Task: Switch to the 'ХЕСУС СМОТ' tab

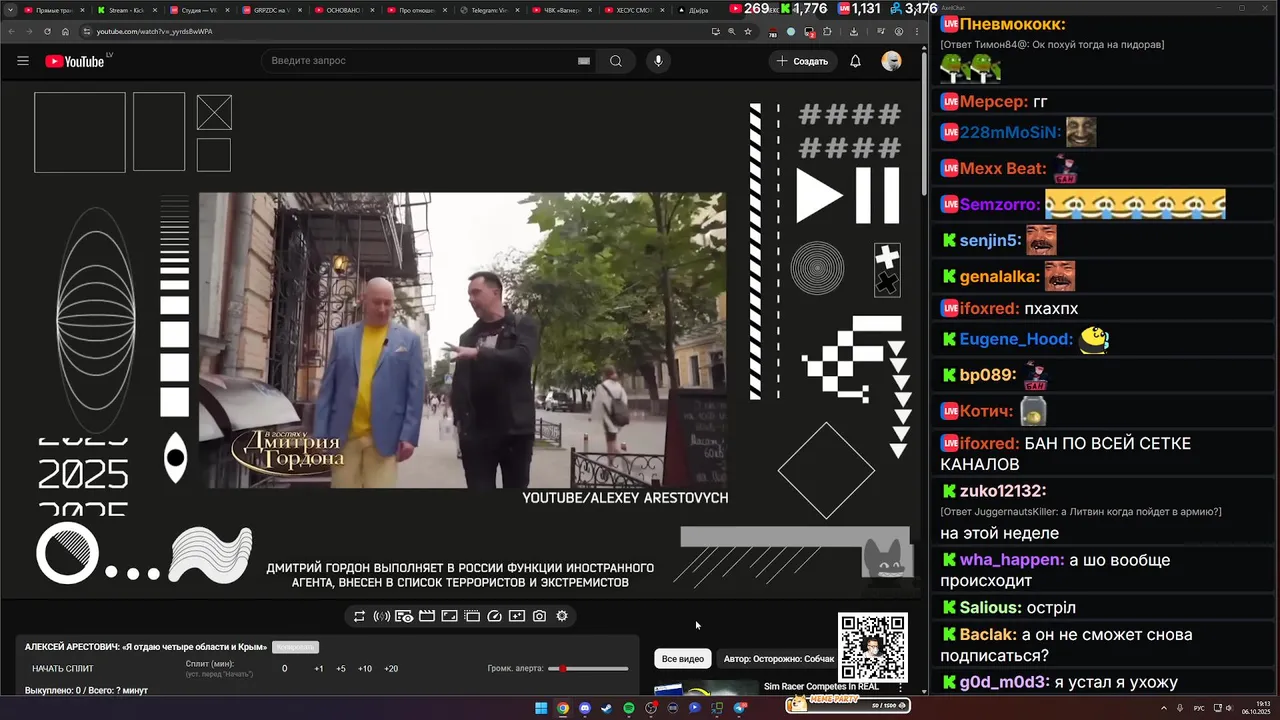Action: [x=635, y=10]
